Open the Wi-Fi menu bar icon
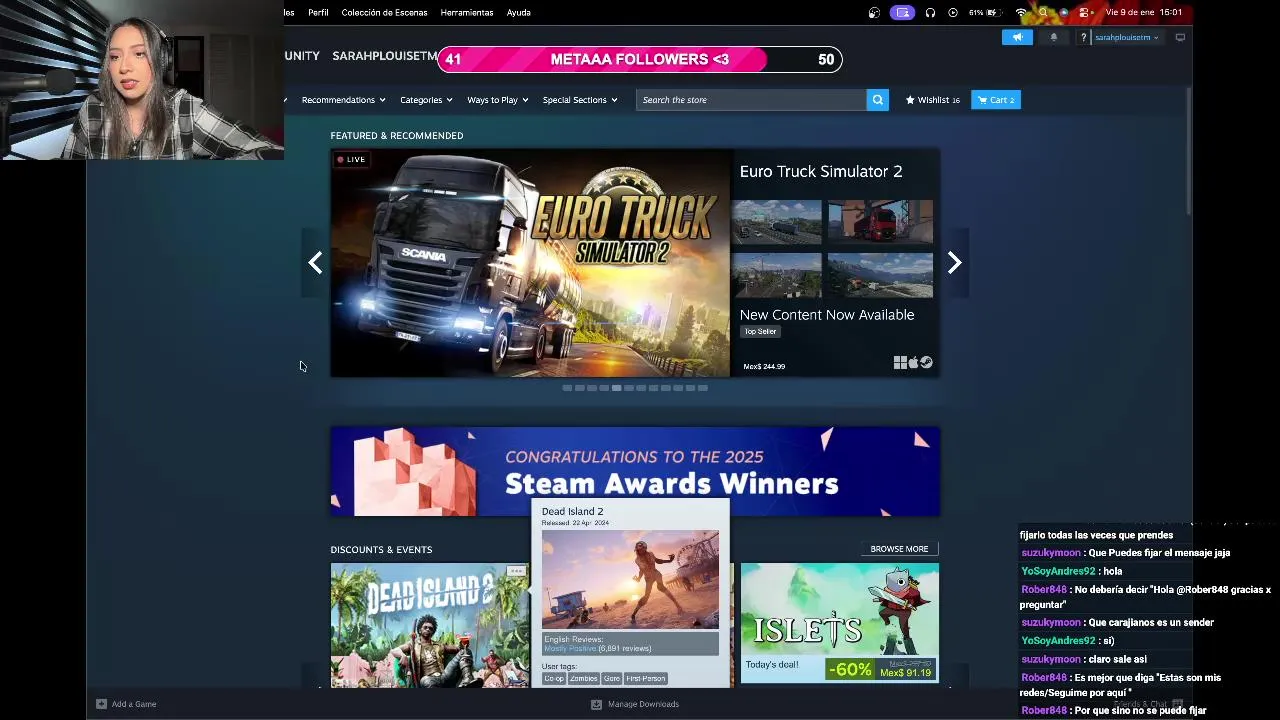The width and height of the screenshot is (1280, 720). click(x=1021, y=13)
